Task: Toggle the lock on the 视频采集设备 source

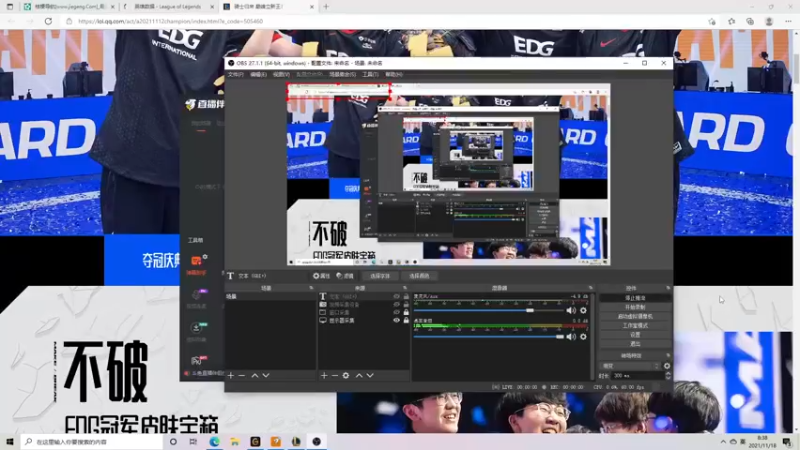Action: [x=406, y=304]
